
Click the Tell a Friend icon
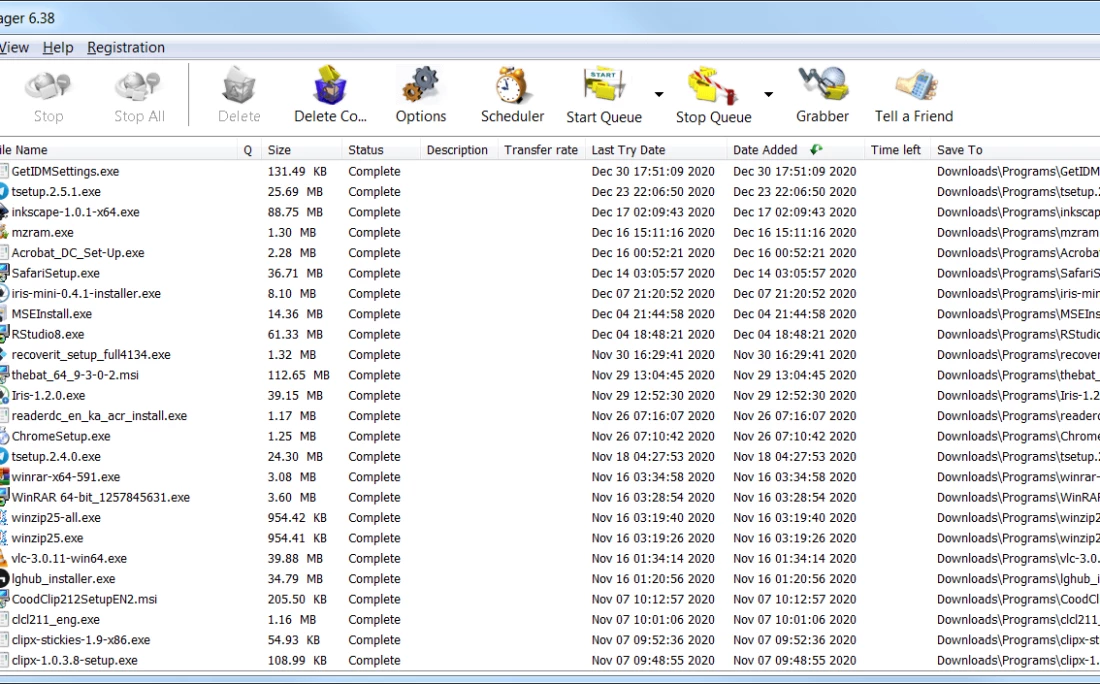point(913,87)
